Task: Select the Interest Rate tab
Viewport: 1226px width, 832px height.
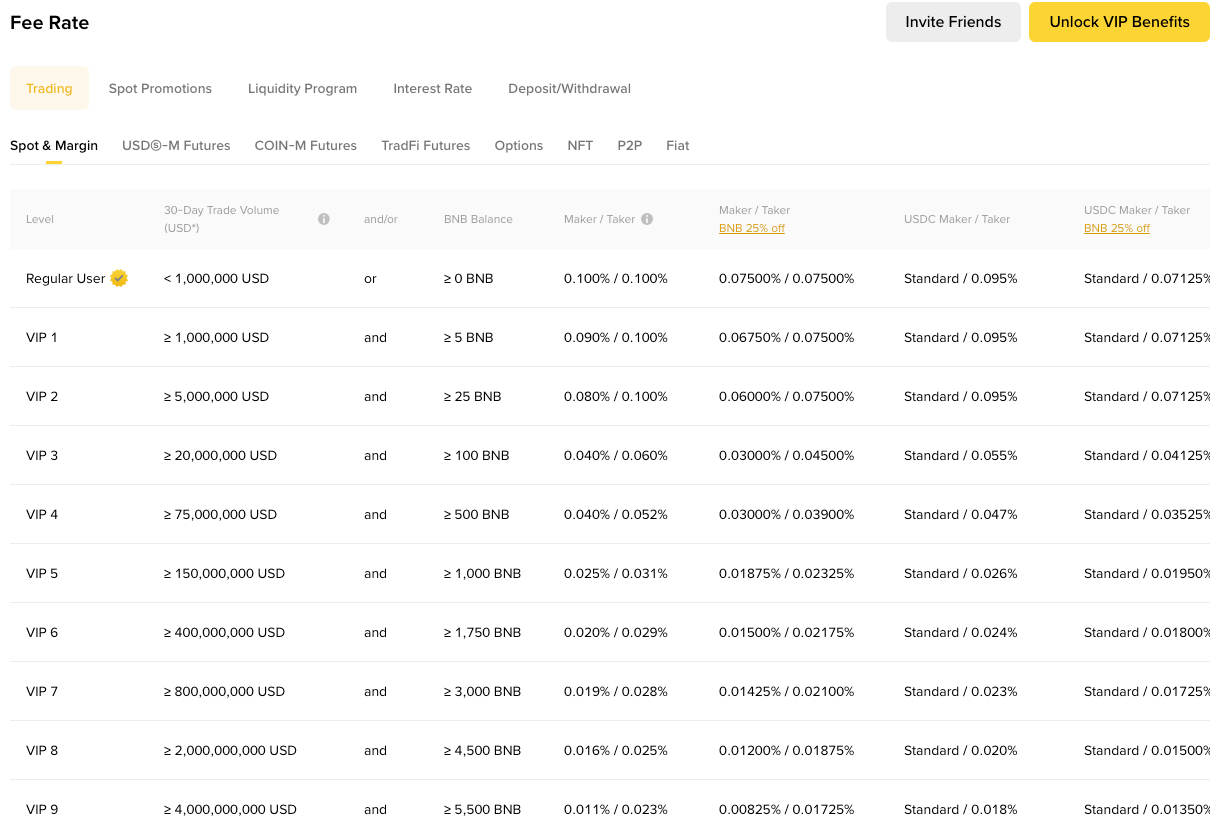Action: pos(432,89)
